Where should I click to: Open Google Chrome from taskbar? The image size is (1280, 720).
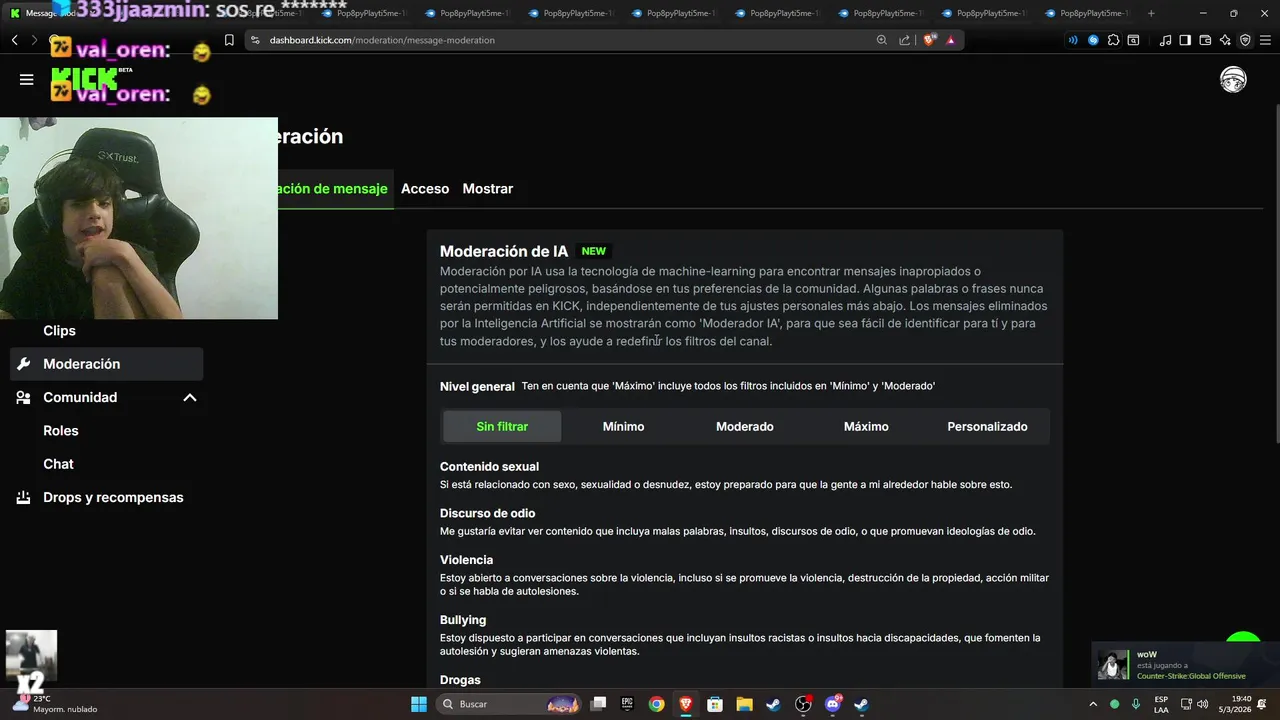(656, 704)
